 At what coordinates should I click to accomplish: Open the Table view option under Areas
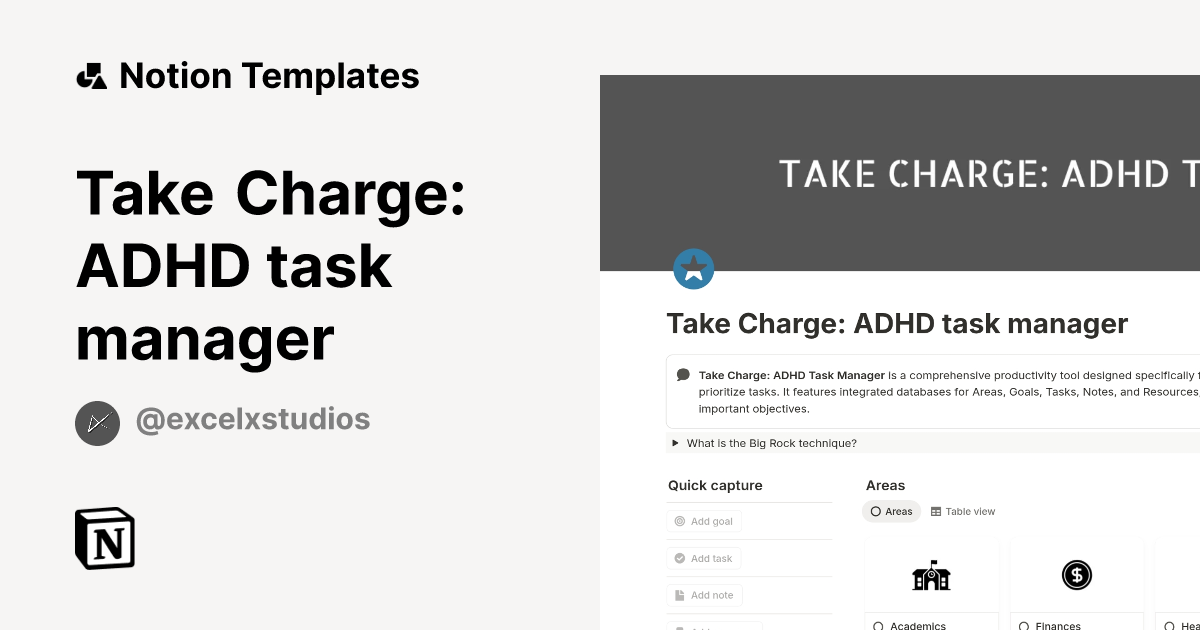point(962,511)
